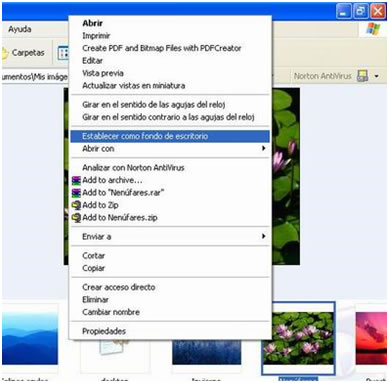
Task: Open the Abrir con submenu
Action: coord(170,148)
